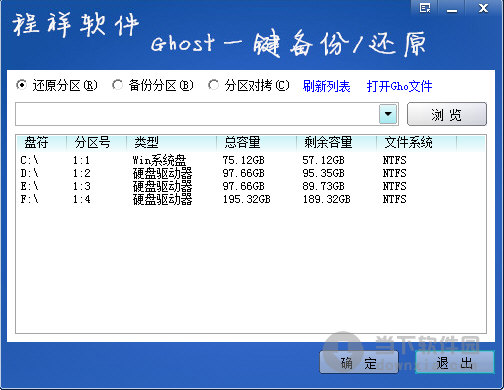Image resolution: width=504 pixels, height=390 pixels.
Task: Click partition number 1:3
Action: (x=81, y=186)
